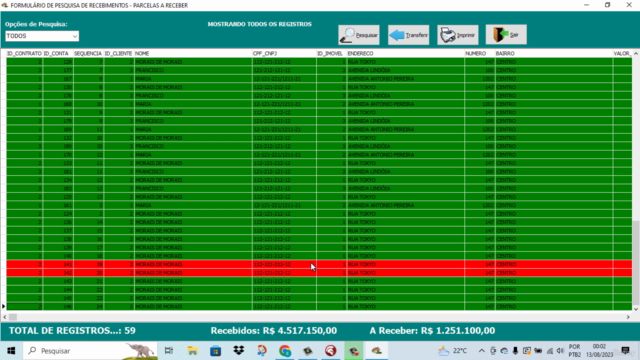640x360 pixels.
Task: Click the Transferir button
Action: tap(408, 35)
